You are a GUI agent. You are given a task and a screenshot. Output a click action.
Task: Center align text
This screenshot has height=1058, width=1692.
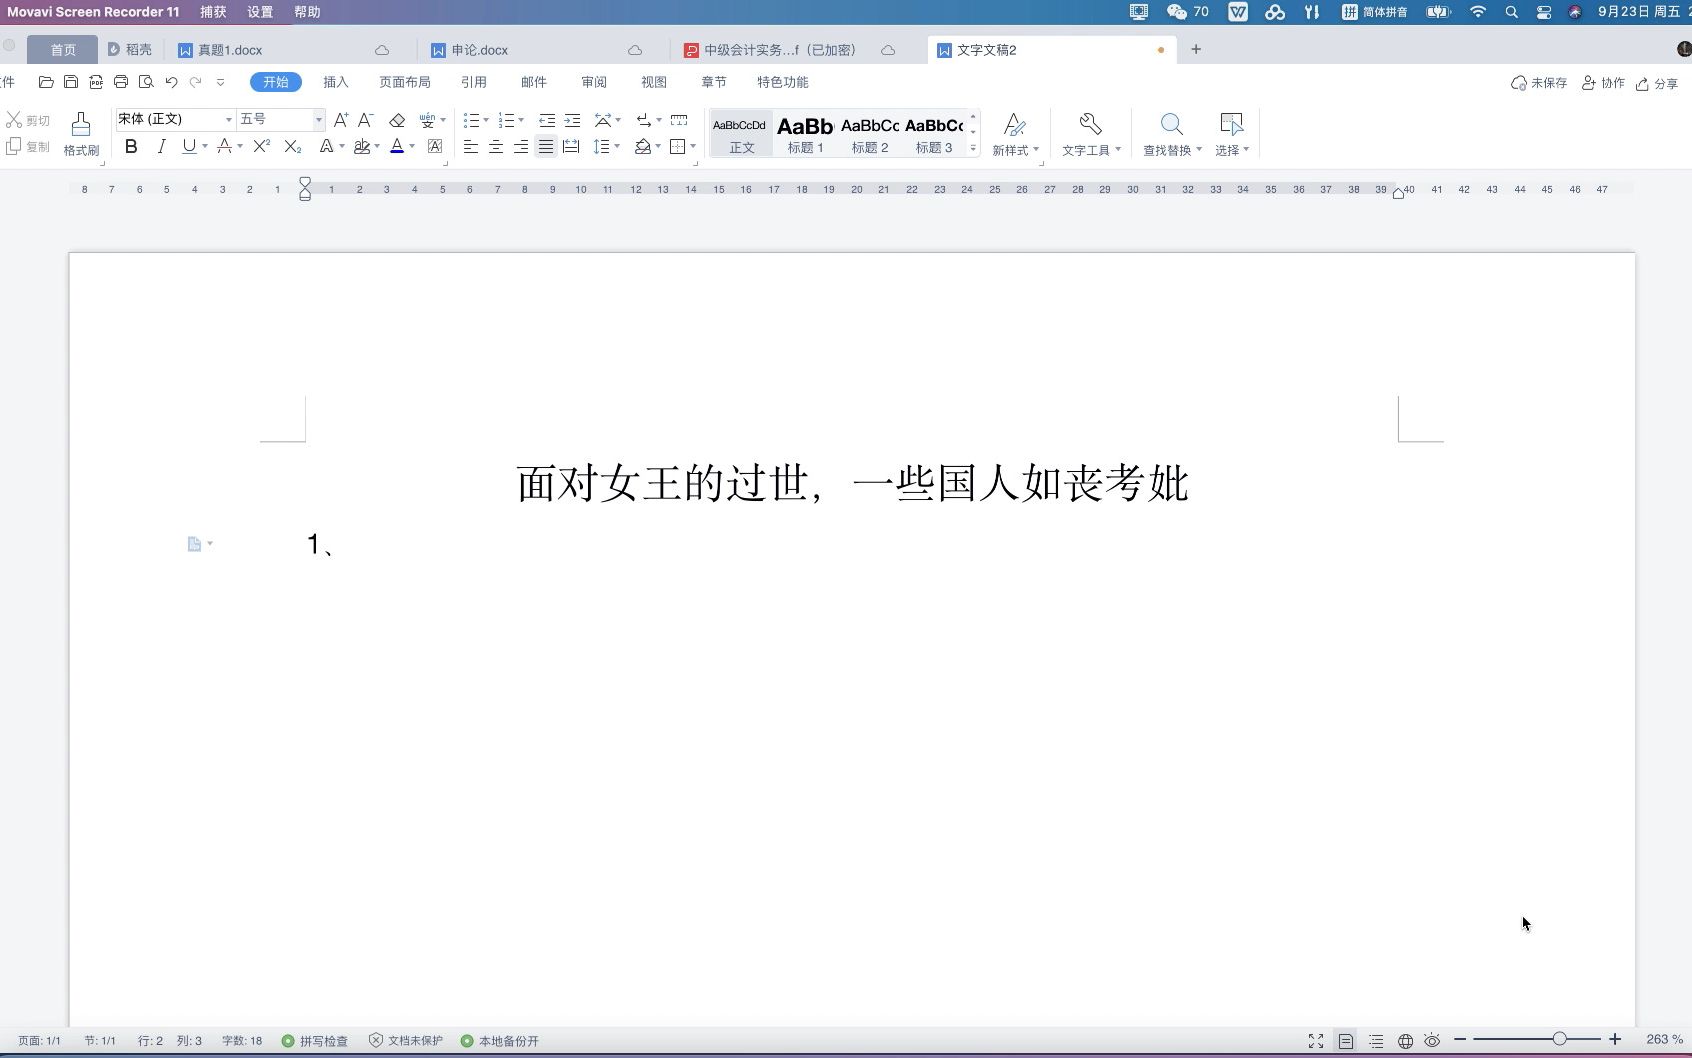point(495,147)
